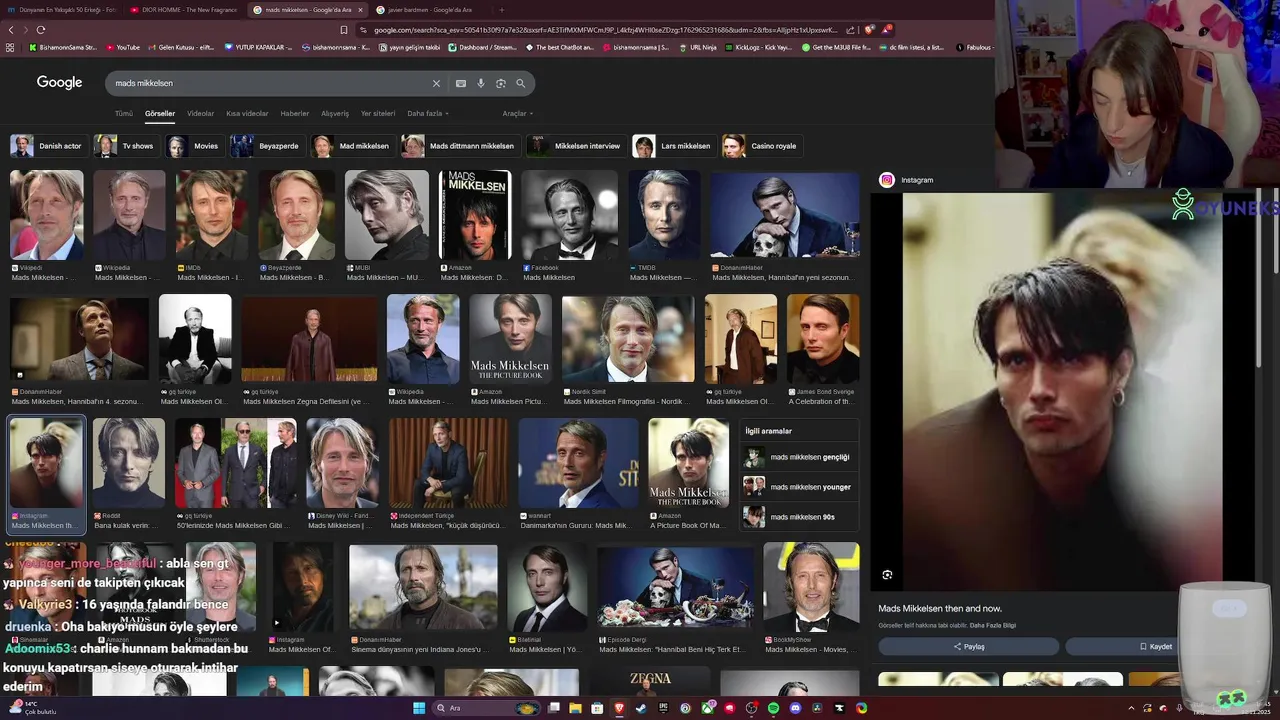Open the large Mads Mikkelsen preview image

point(1062,390)
